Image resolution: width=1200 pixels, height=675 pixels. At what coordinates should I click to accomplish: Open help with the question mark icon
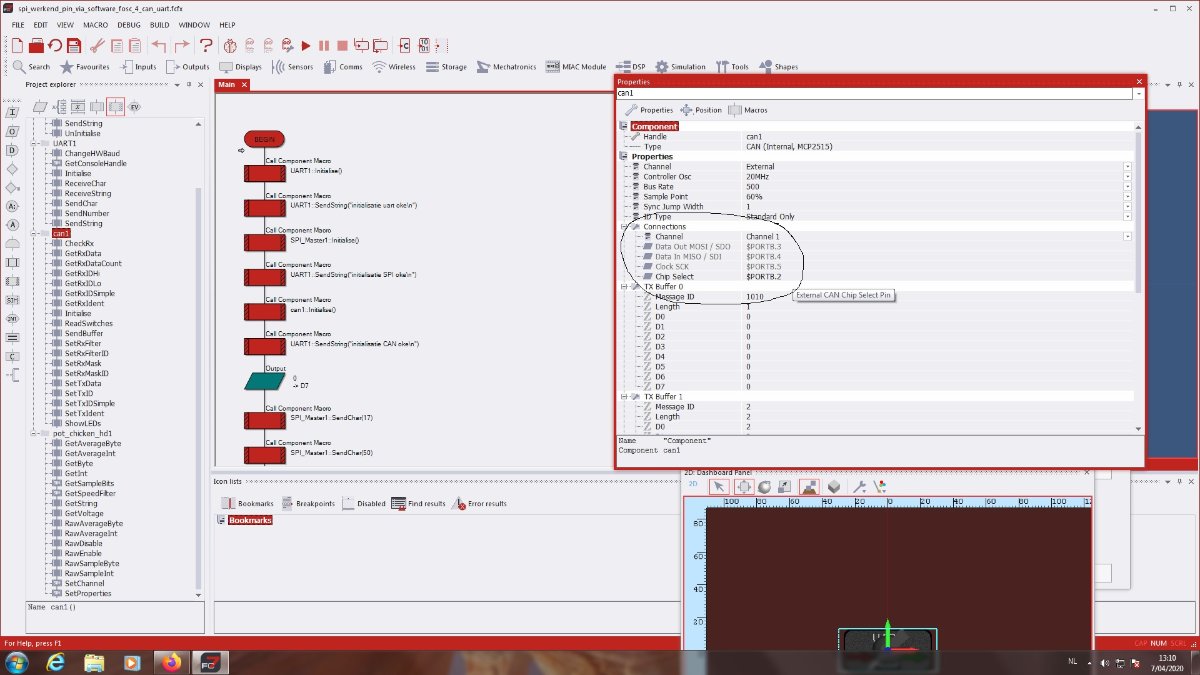click(206, 45)
